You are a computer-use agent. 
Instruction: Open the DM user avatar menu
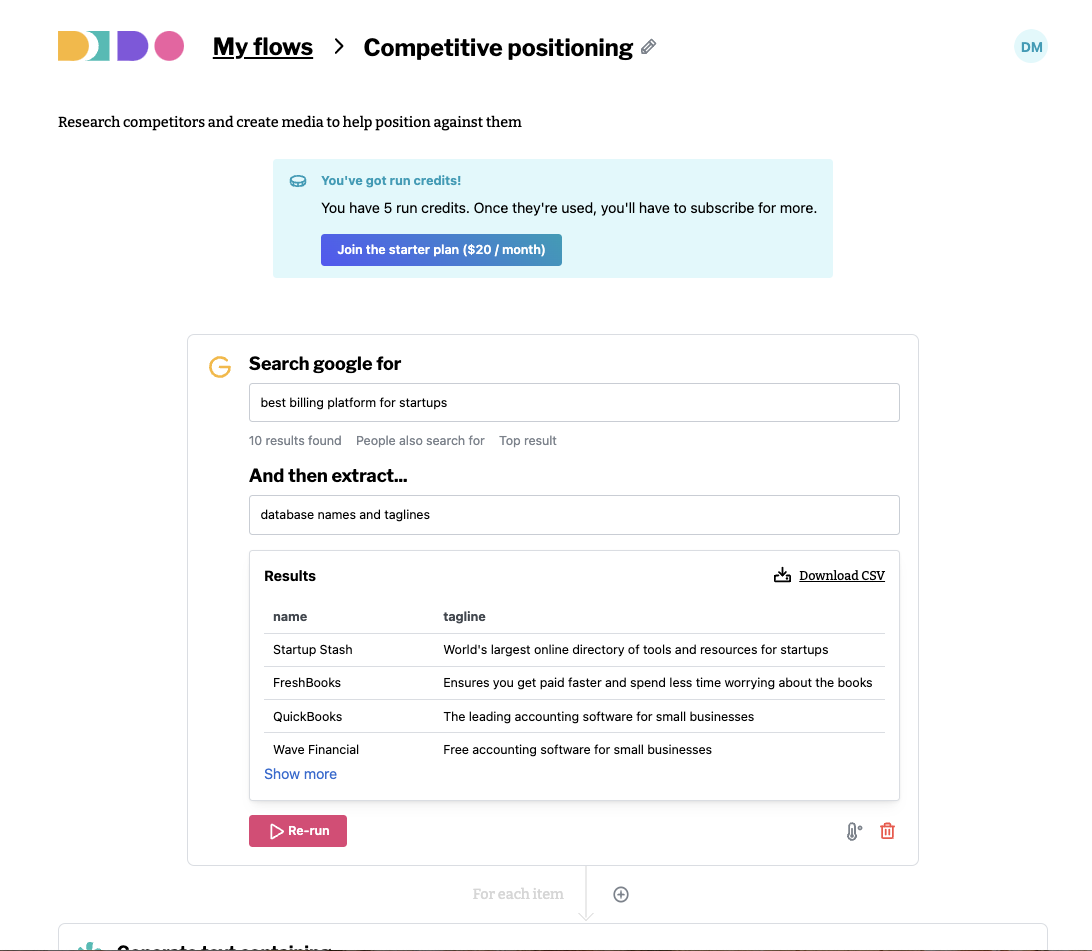coord(1031,47)
